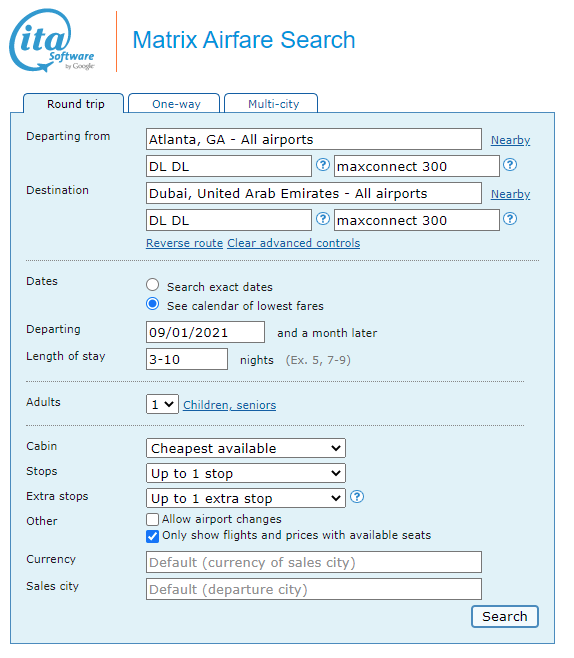Screen dimensions: 574x658
Task: Select Search exact dates radio button
Action: pos(153,285)
